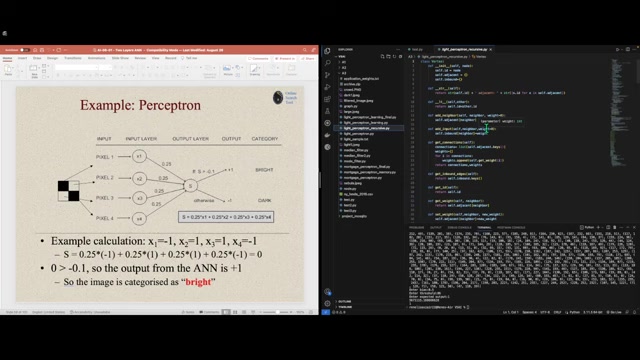This screenshot has width=640, height=360.
Task: Open the Extensions view in the activity bar
Action: tap(327, 99)
